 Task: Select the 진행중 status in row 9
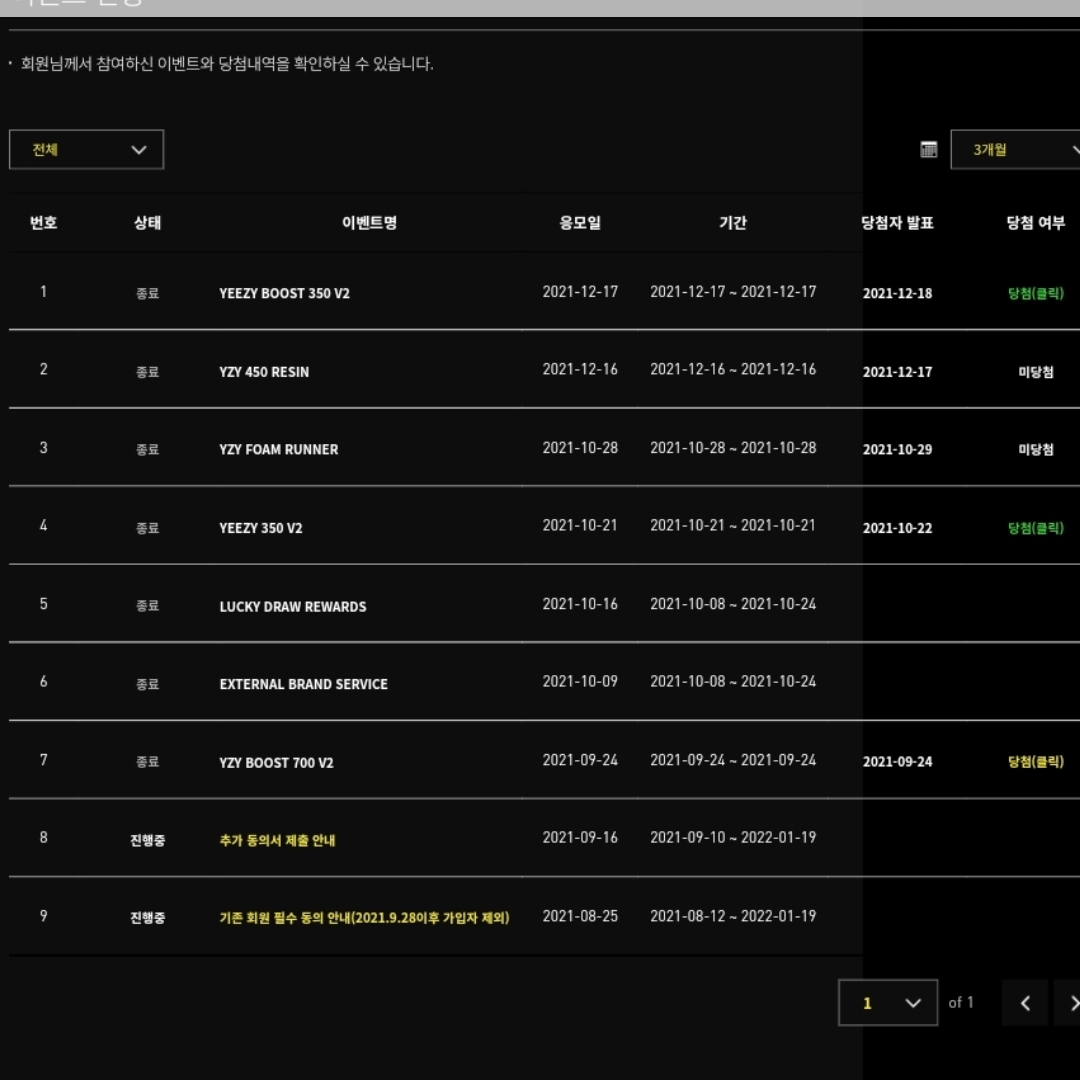[147, 917]
